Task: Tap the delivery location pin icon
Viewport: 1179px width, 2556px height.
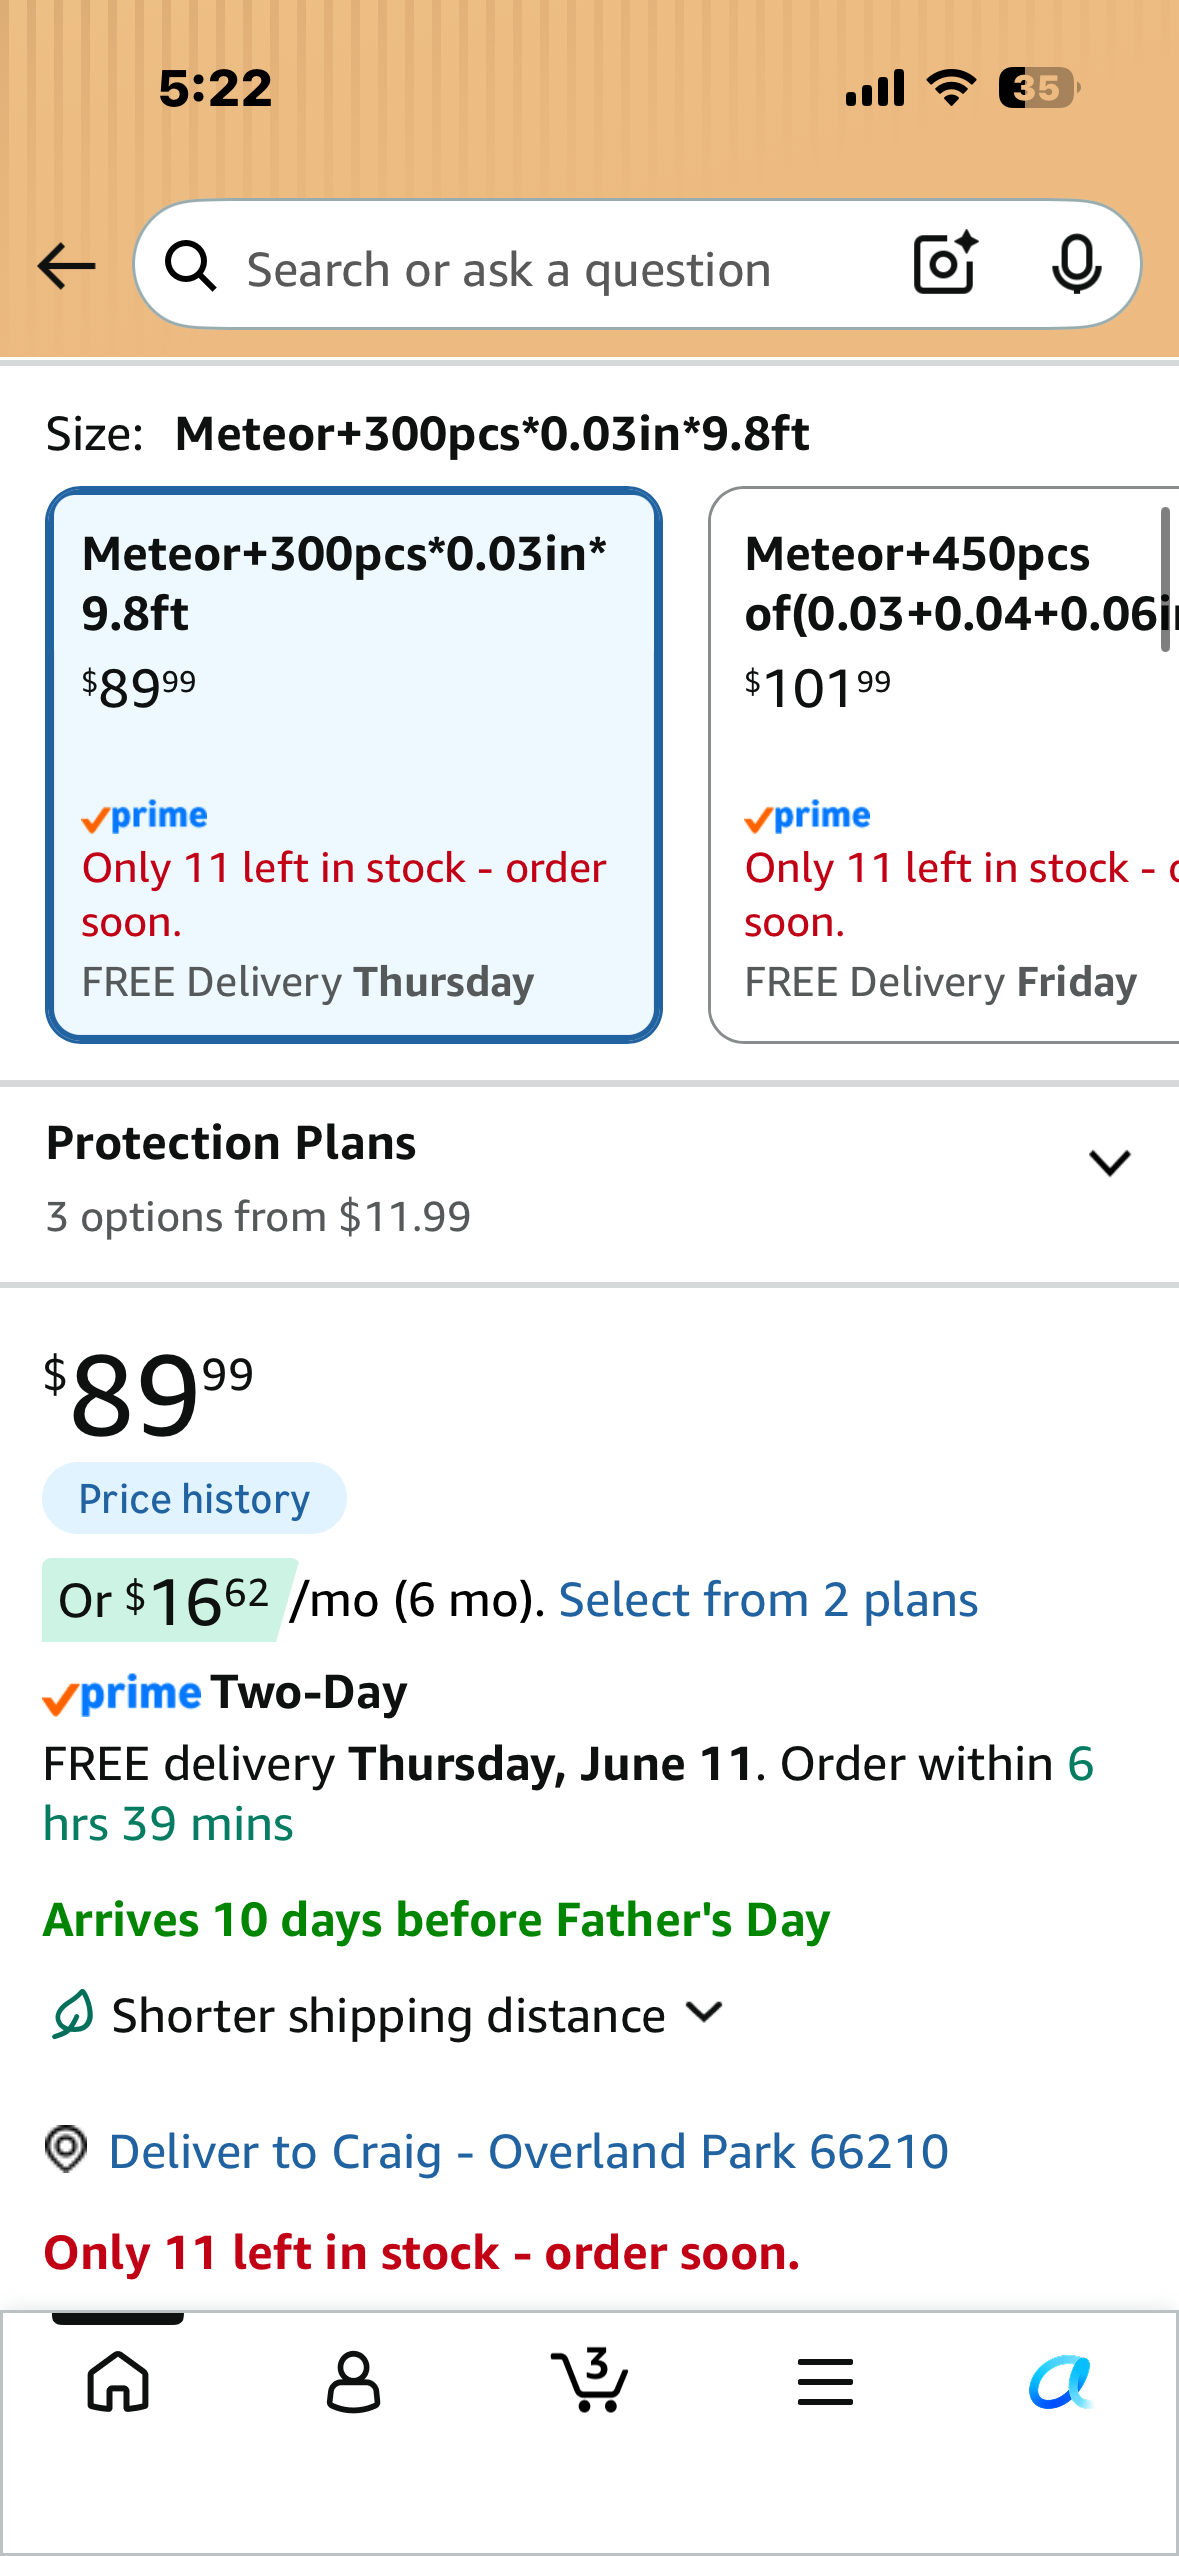Action: pyautogui.click(x=67, y=2149)
